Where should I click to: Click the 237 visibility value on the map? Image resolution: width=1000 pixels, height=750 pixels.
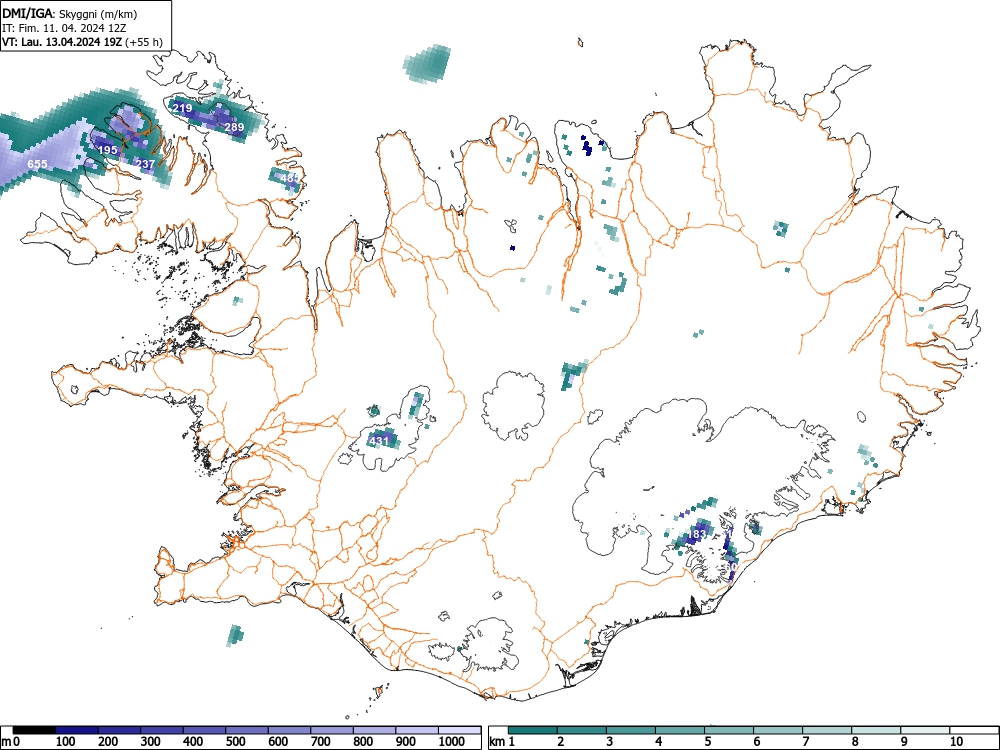(x=145, y=164)
